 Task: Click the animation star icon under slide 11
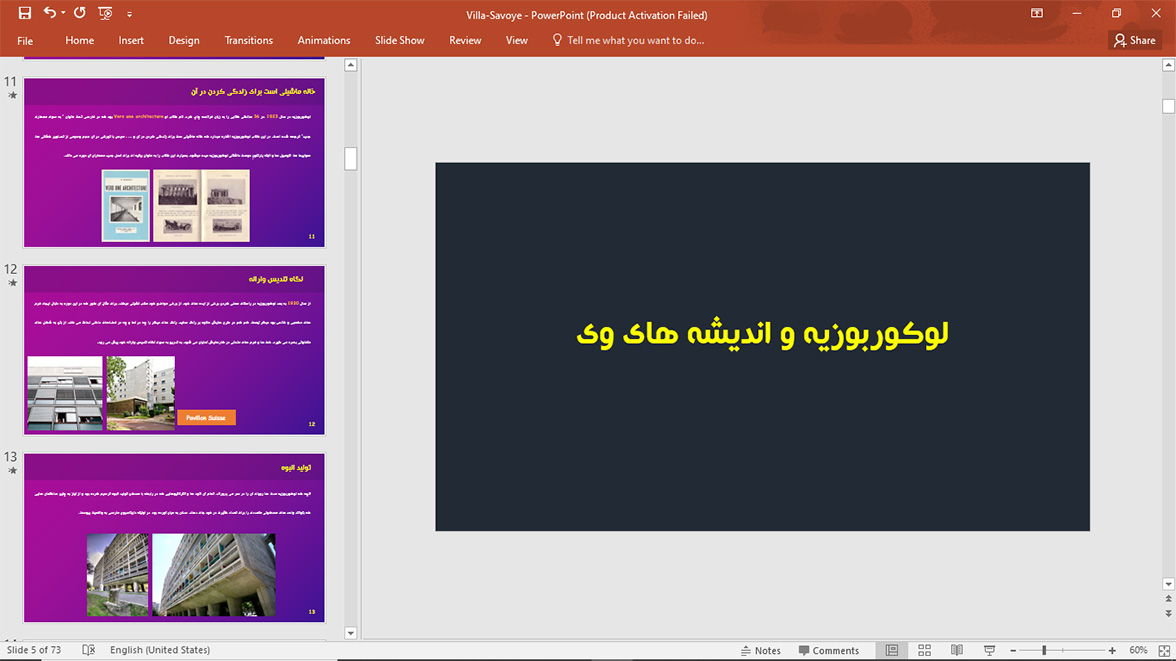click(12, 95)
